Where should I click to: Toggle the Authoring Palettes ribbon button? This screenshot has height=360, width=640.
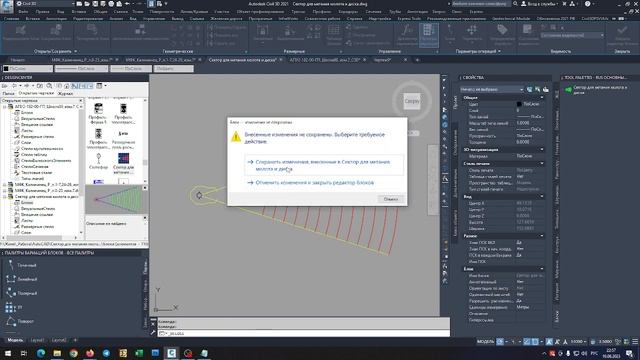pyautogui.click(x=428, y=35)
